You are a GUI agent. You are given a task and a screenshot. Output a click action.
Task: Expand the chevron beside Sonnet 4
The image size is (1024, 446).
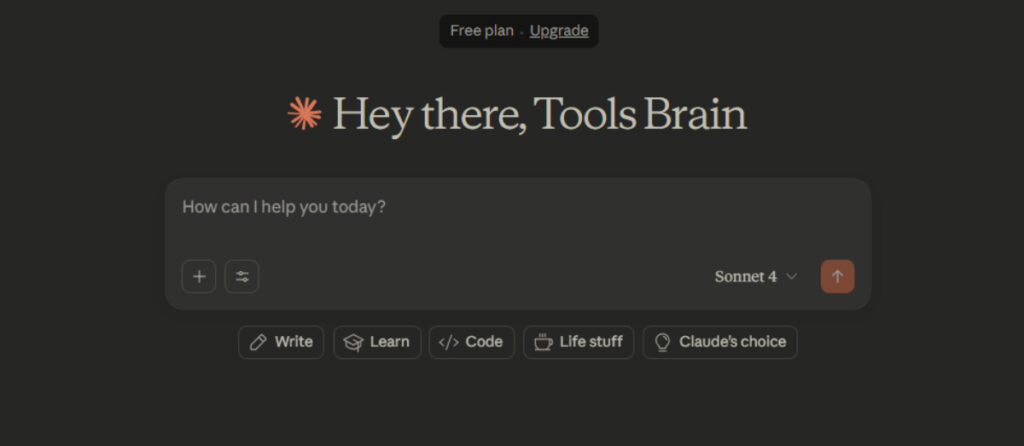click(x=792, y=277)
